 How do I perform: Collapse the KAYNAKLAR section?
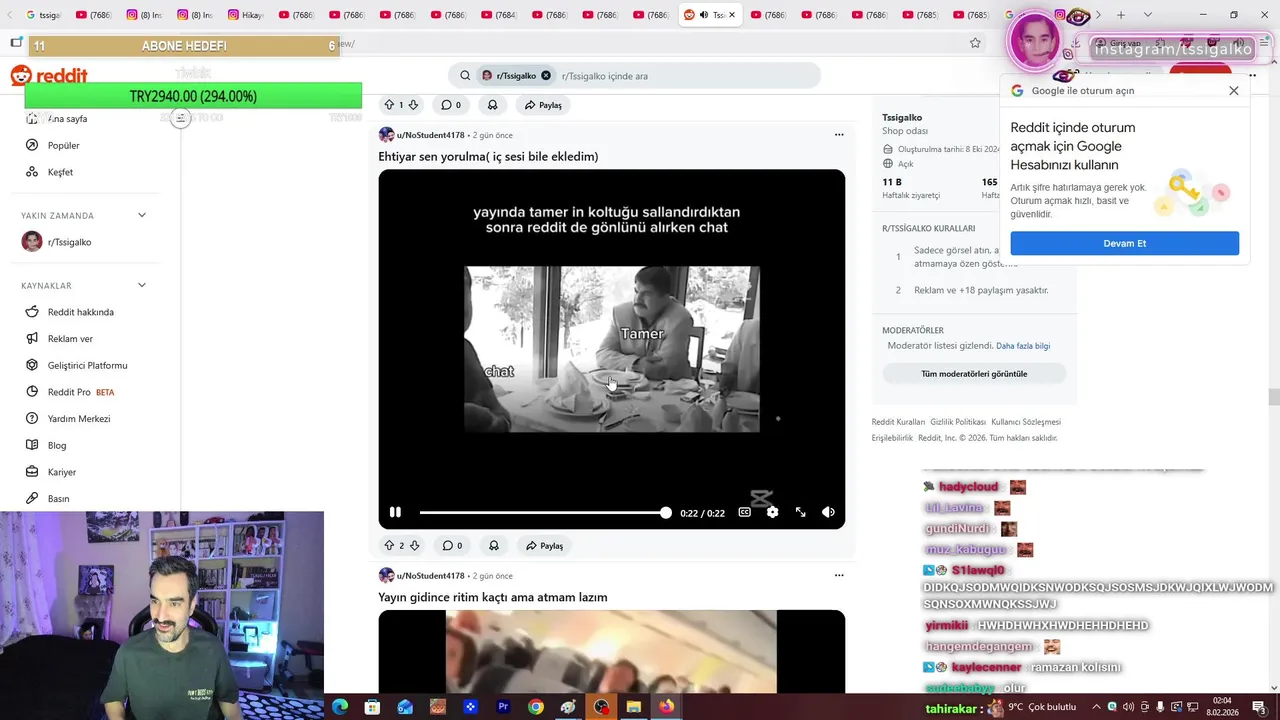click(142, 285)
